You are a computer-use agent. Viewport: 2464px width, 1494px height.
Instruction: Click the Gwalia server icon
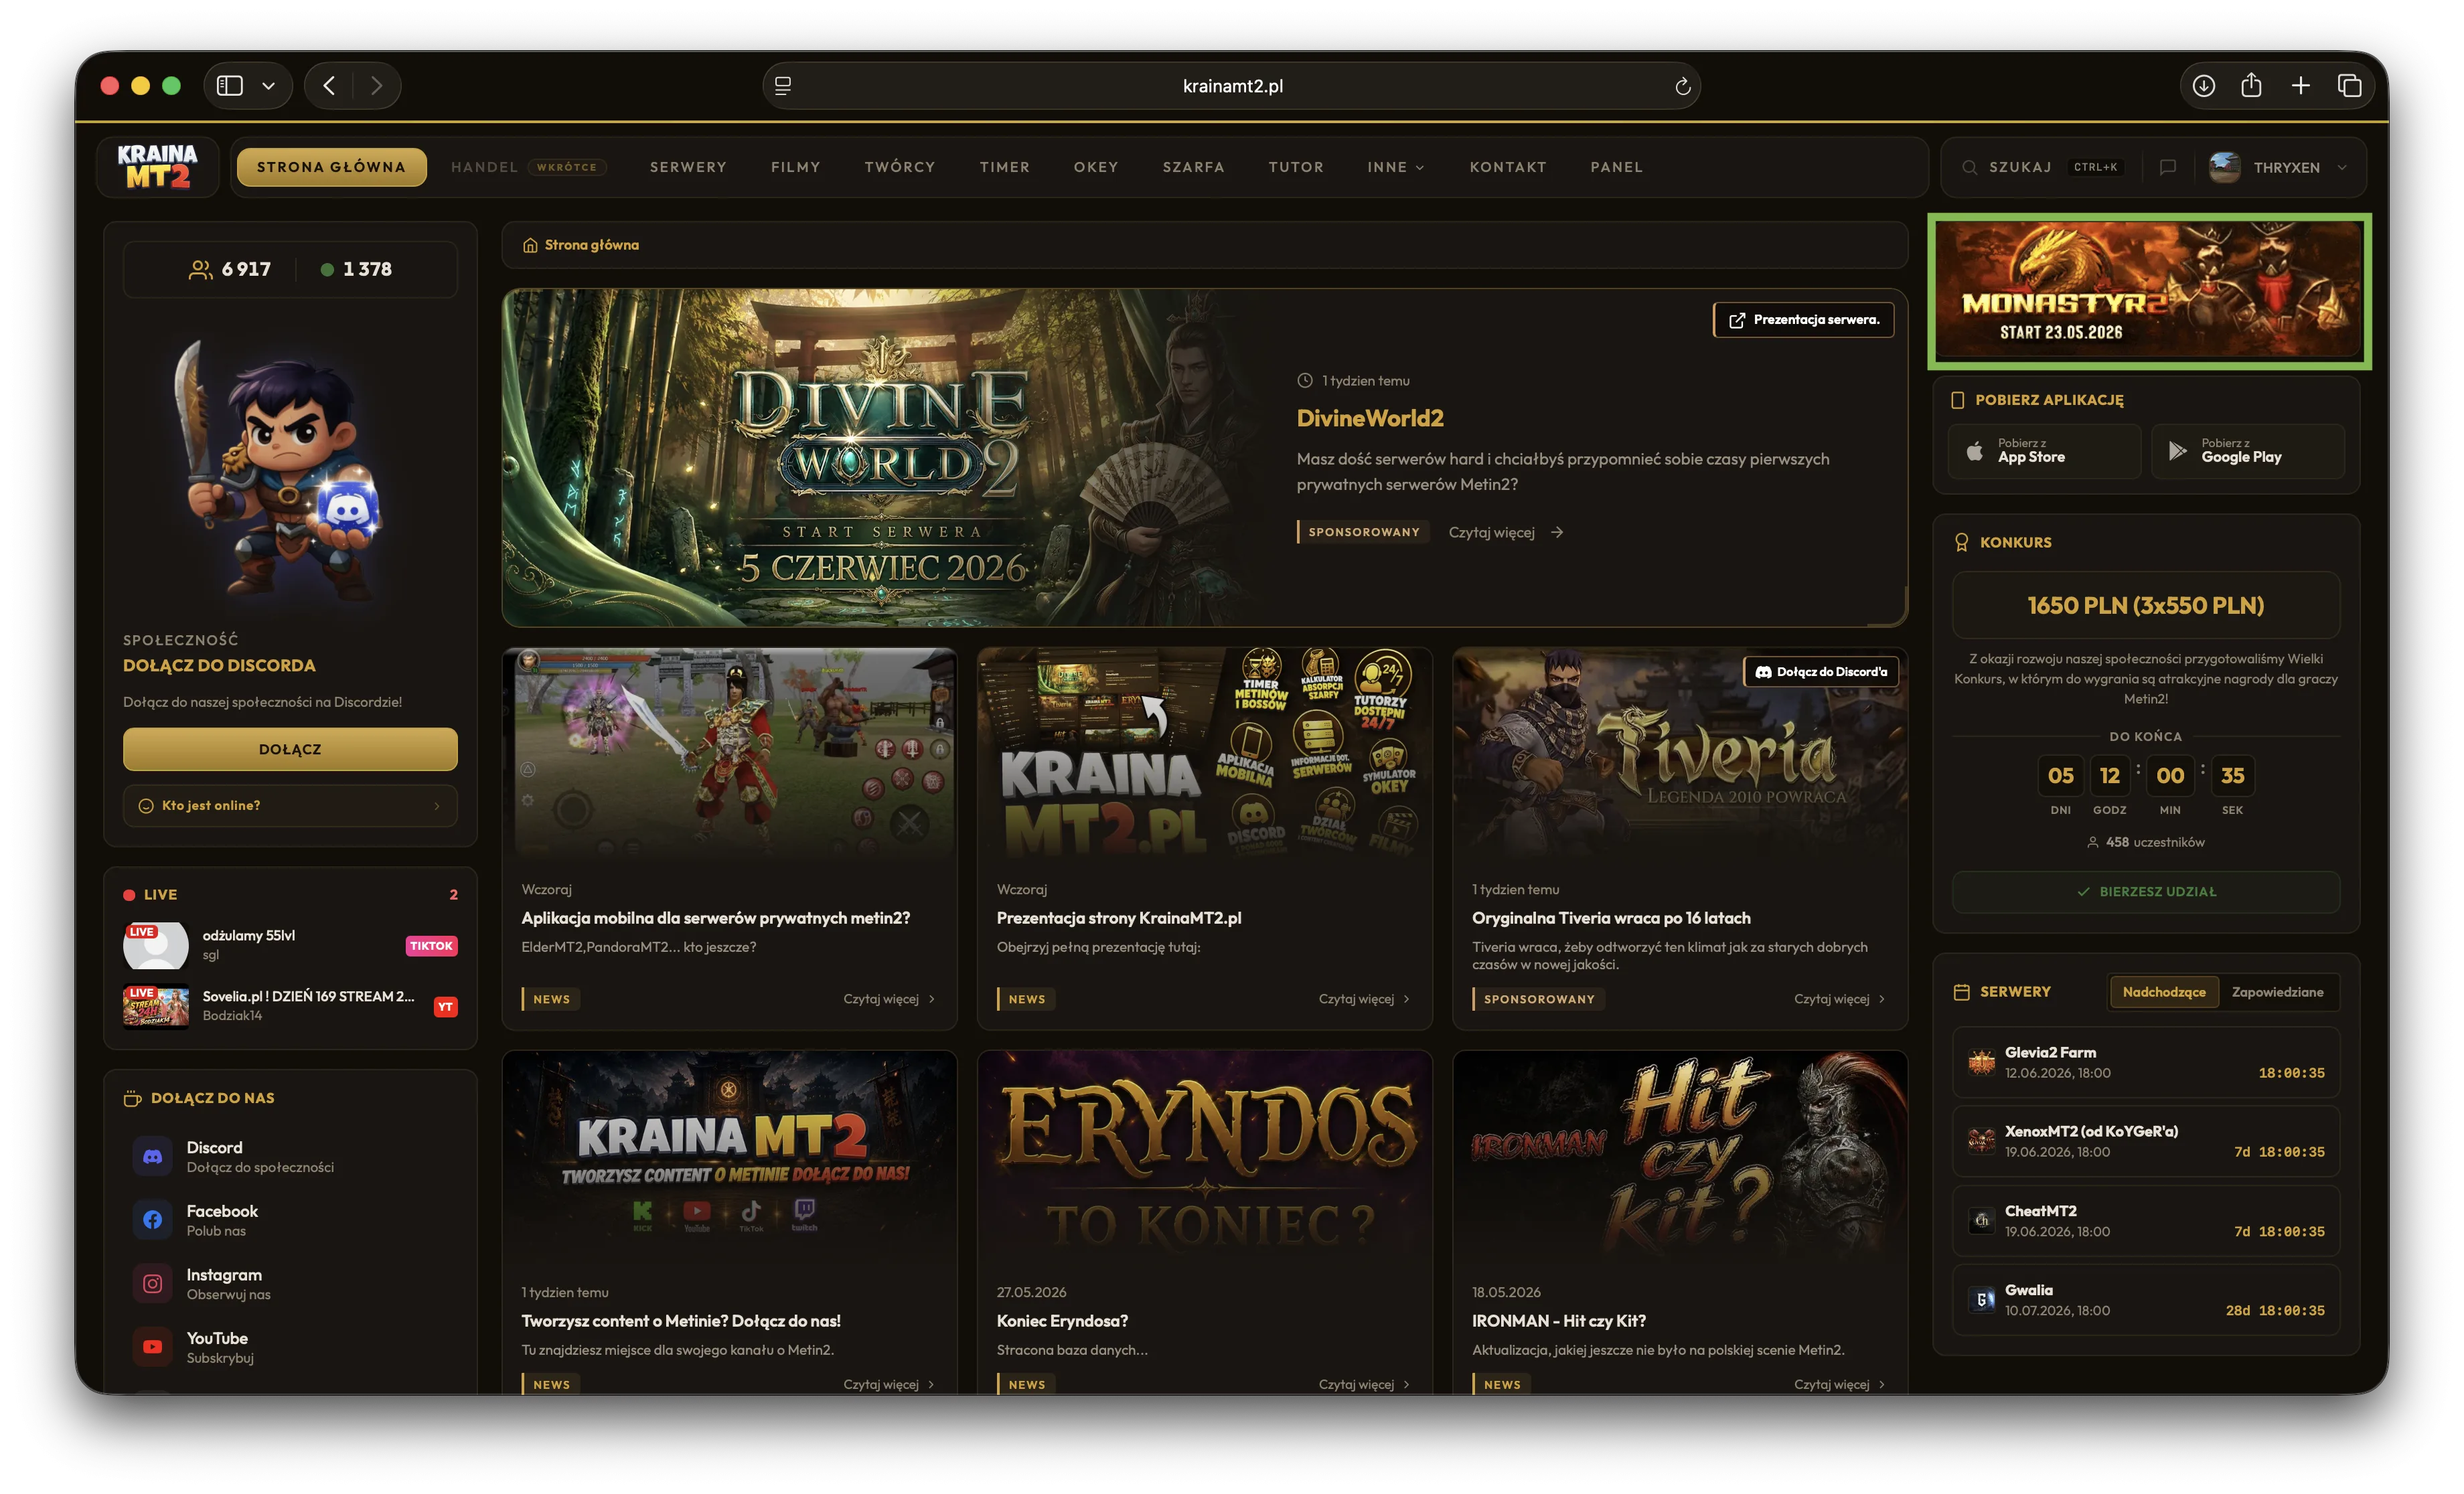[1981, 1299]
